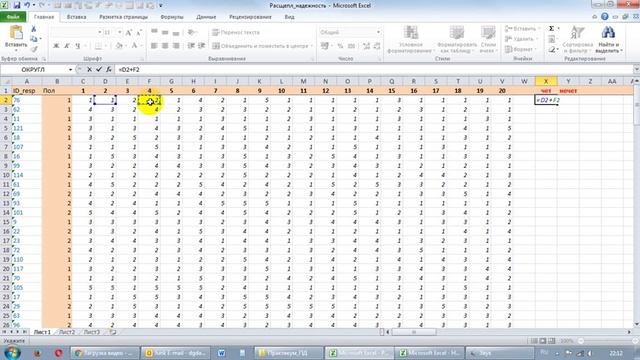
Task: Click the Clear eraser icon
Action: (x=551, y=49)
